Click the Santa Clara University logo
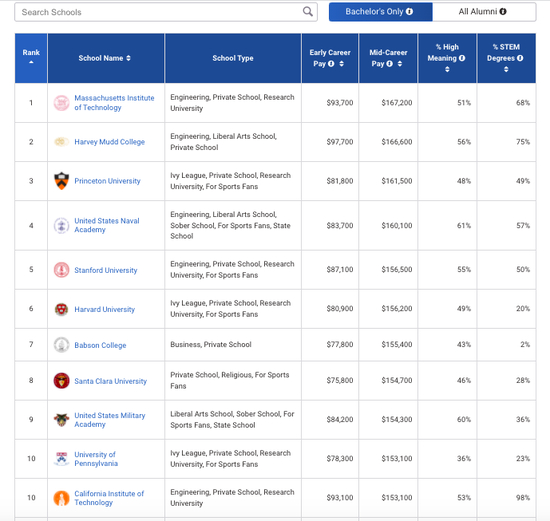 pyautogui.click(x=61, y=381)
